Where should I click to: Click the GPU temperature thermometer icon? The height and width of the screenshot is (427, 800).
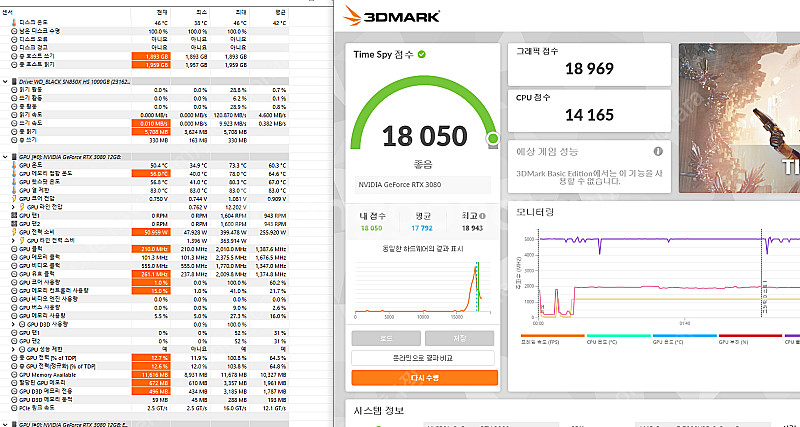14,164
